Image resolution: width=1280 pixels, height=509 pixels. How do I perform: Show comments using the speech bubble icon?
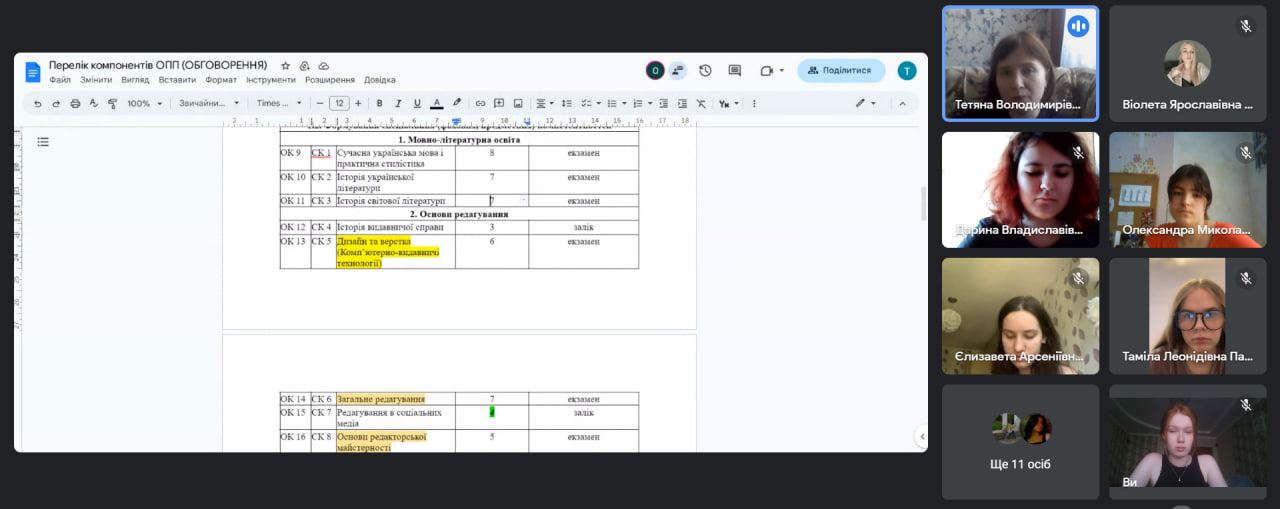pyautogui.click(x=735, y=70)
